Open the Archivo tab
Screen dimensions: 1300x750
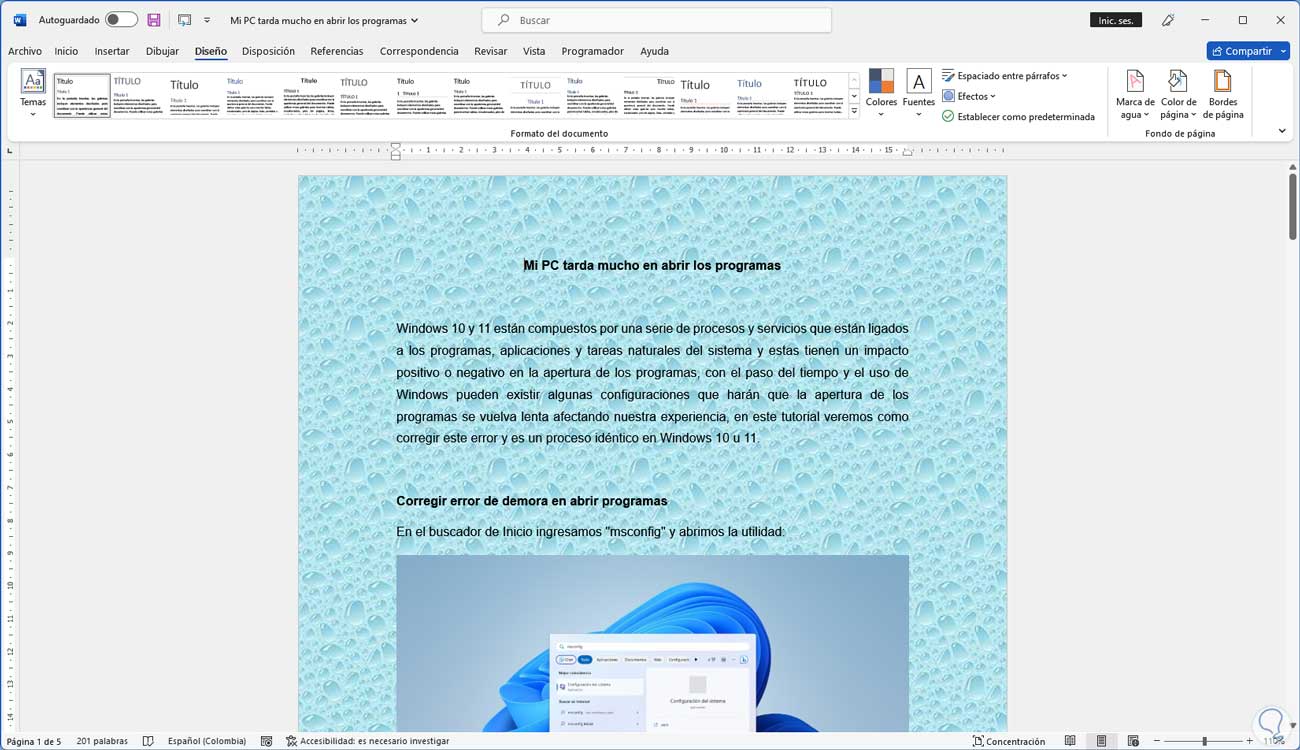(25, 51)
